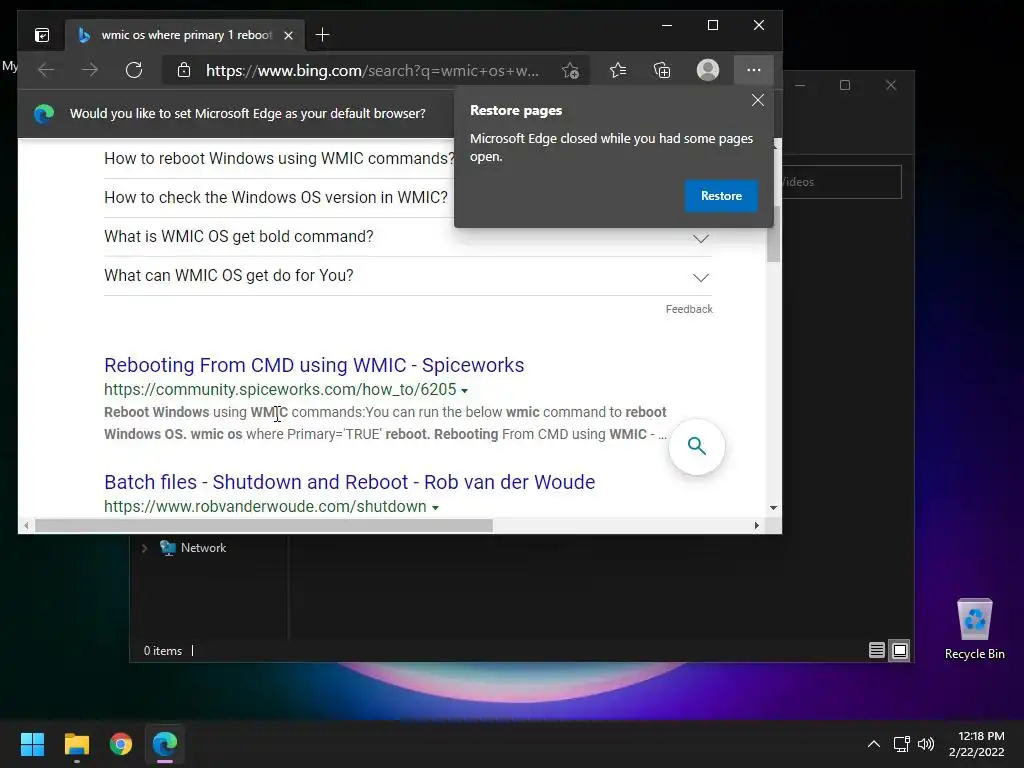Viewport: 1024px width, 768px height.
Task: Go back in Edge
Action: pyautogui.click(x=46, y=70)
